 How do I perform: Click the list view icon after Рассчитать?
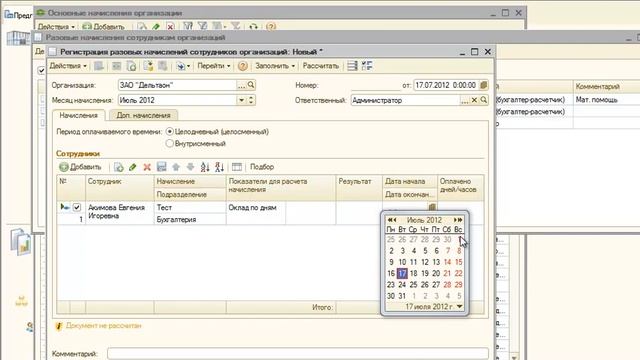pyautogui.click(x=353, y=66)
